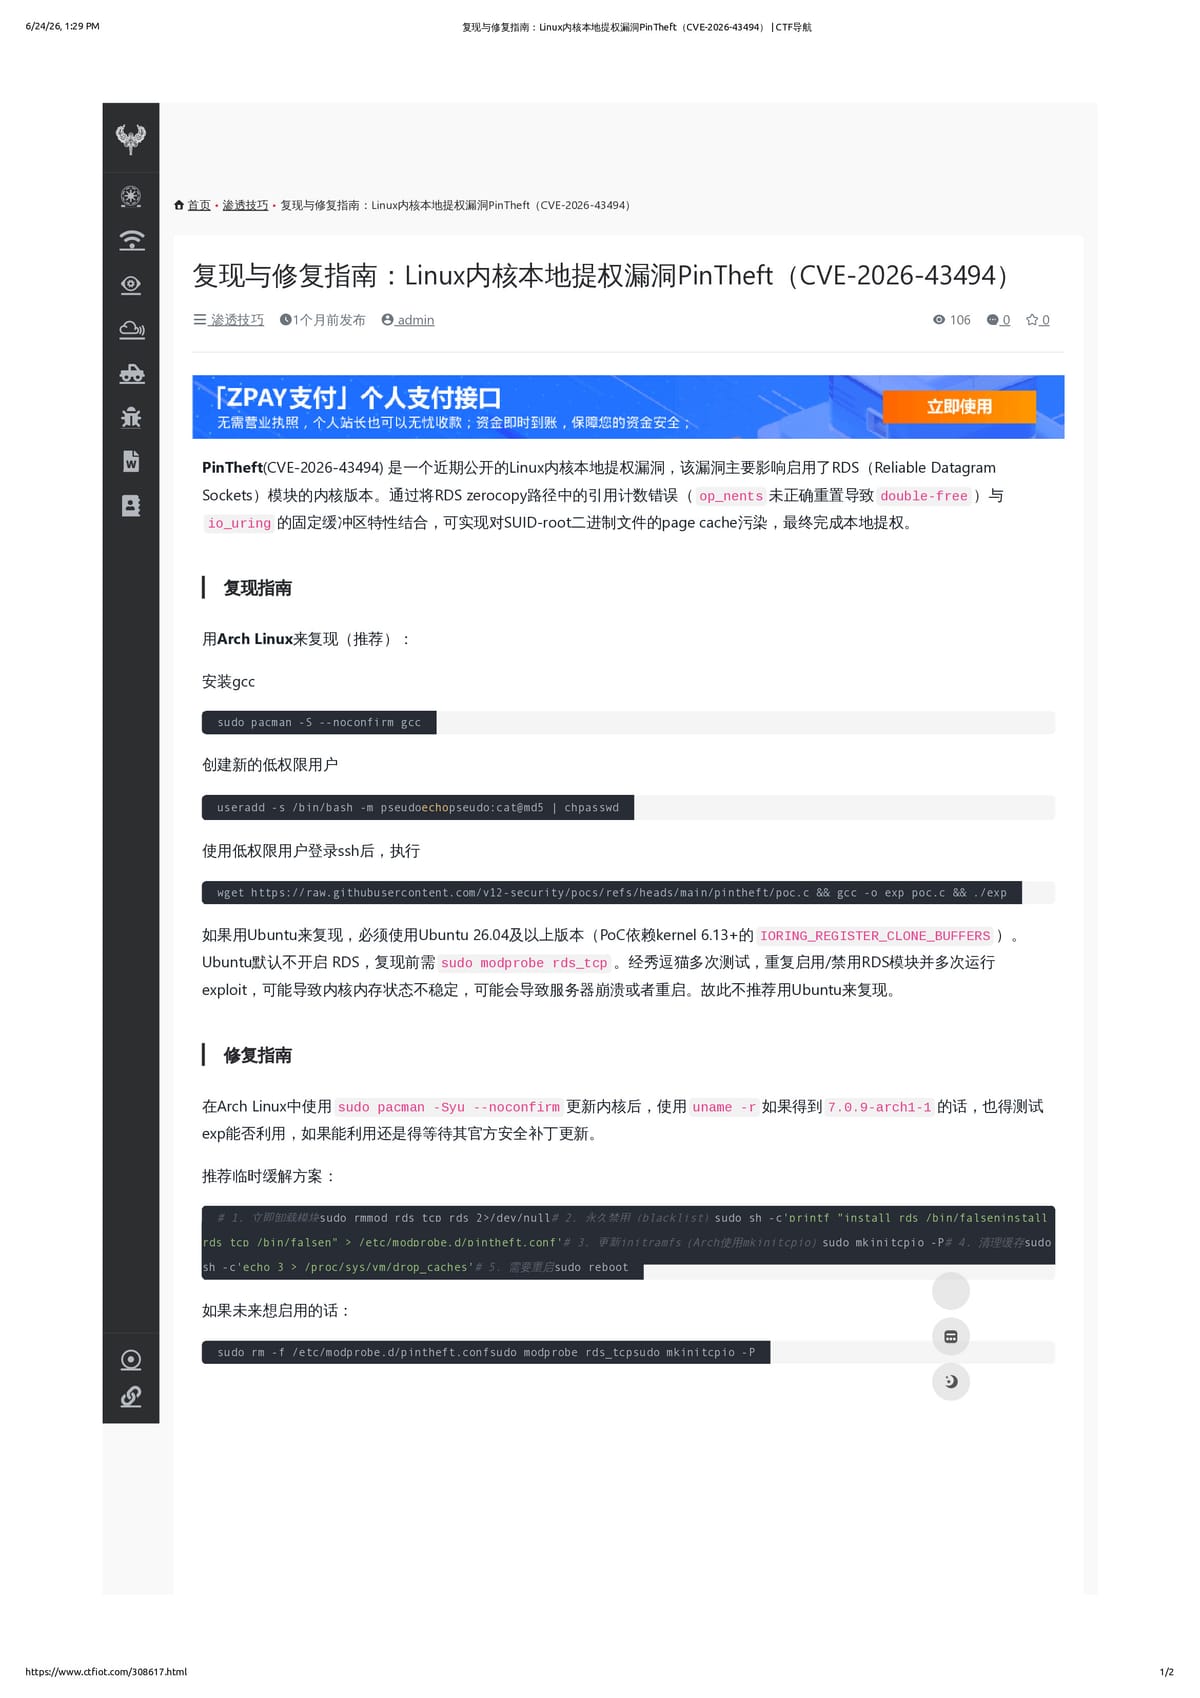Open the 渗透技巧 category under the title
Viewport: 1200px width, 1698px height.
coord(237,320)
